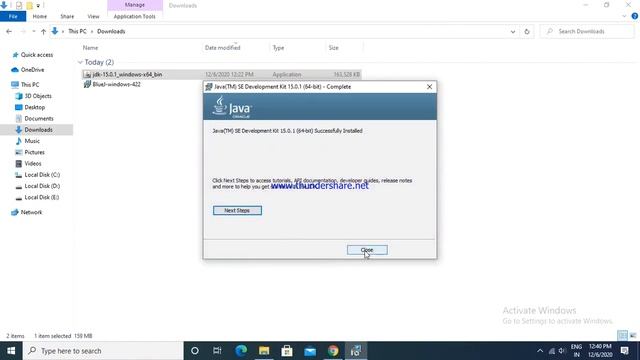This screenshot has width=640, height=360.
Task: Open File Explorer from taskbar
Action: [x=264, y=351]
